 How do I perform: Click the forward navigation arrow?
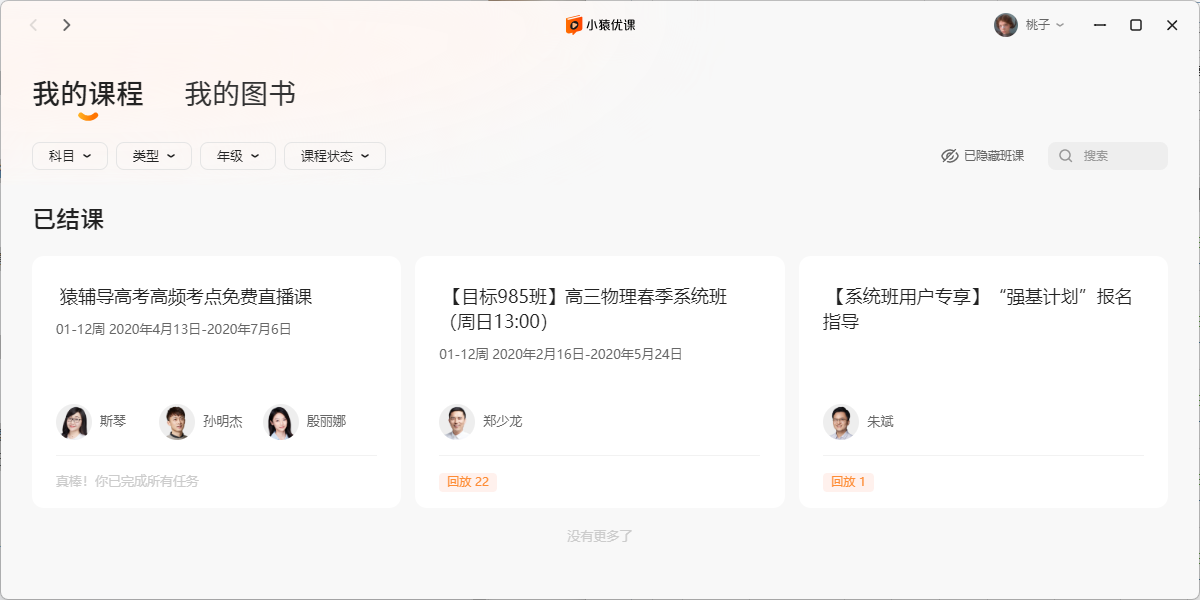(67, 25)
